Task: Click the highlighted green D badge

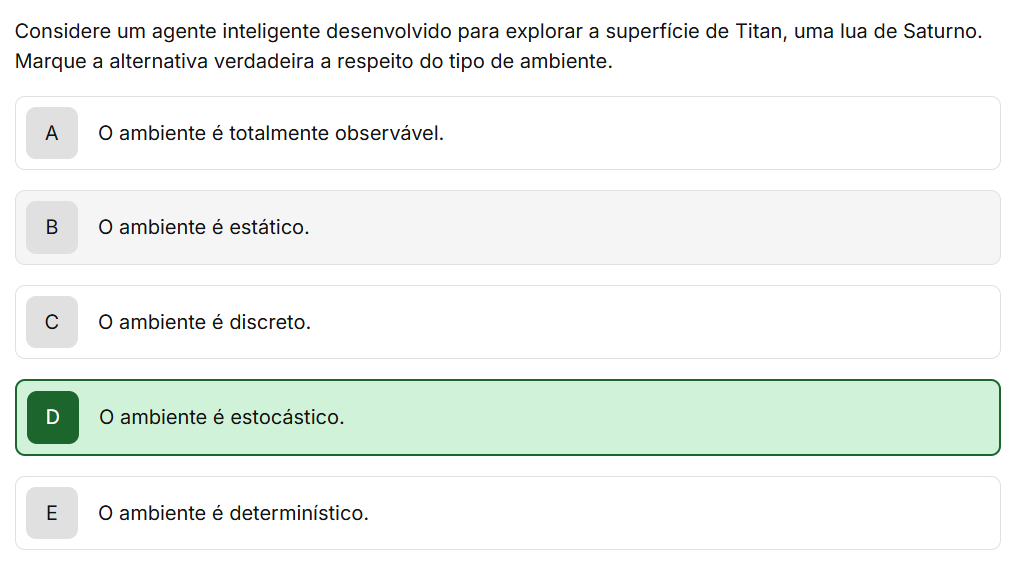Action: (x=53, y=417)
